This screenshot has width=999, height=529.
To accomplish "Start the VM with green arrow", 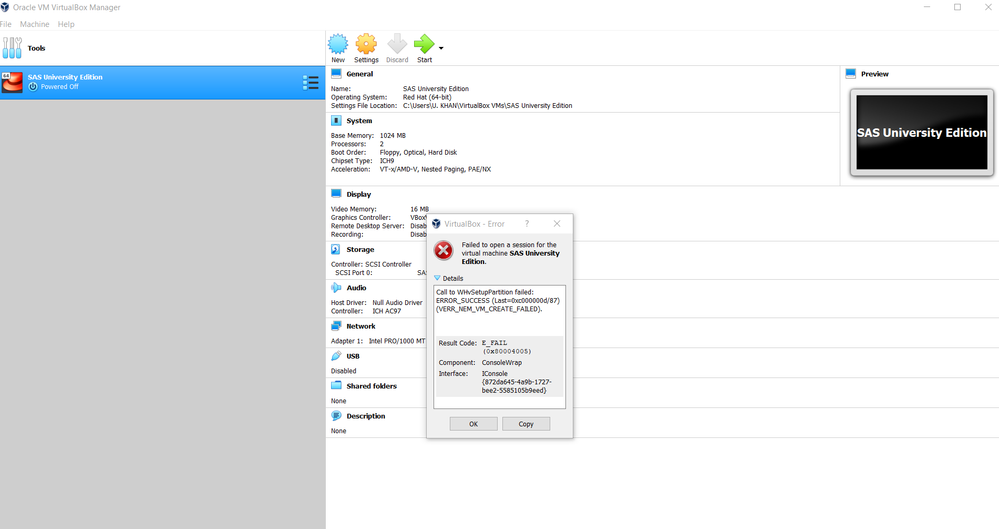I will coord(424,44).
